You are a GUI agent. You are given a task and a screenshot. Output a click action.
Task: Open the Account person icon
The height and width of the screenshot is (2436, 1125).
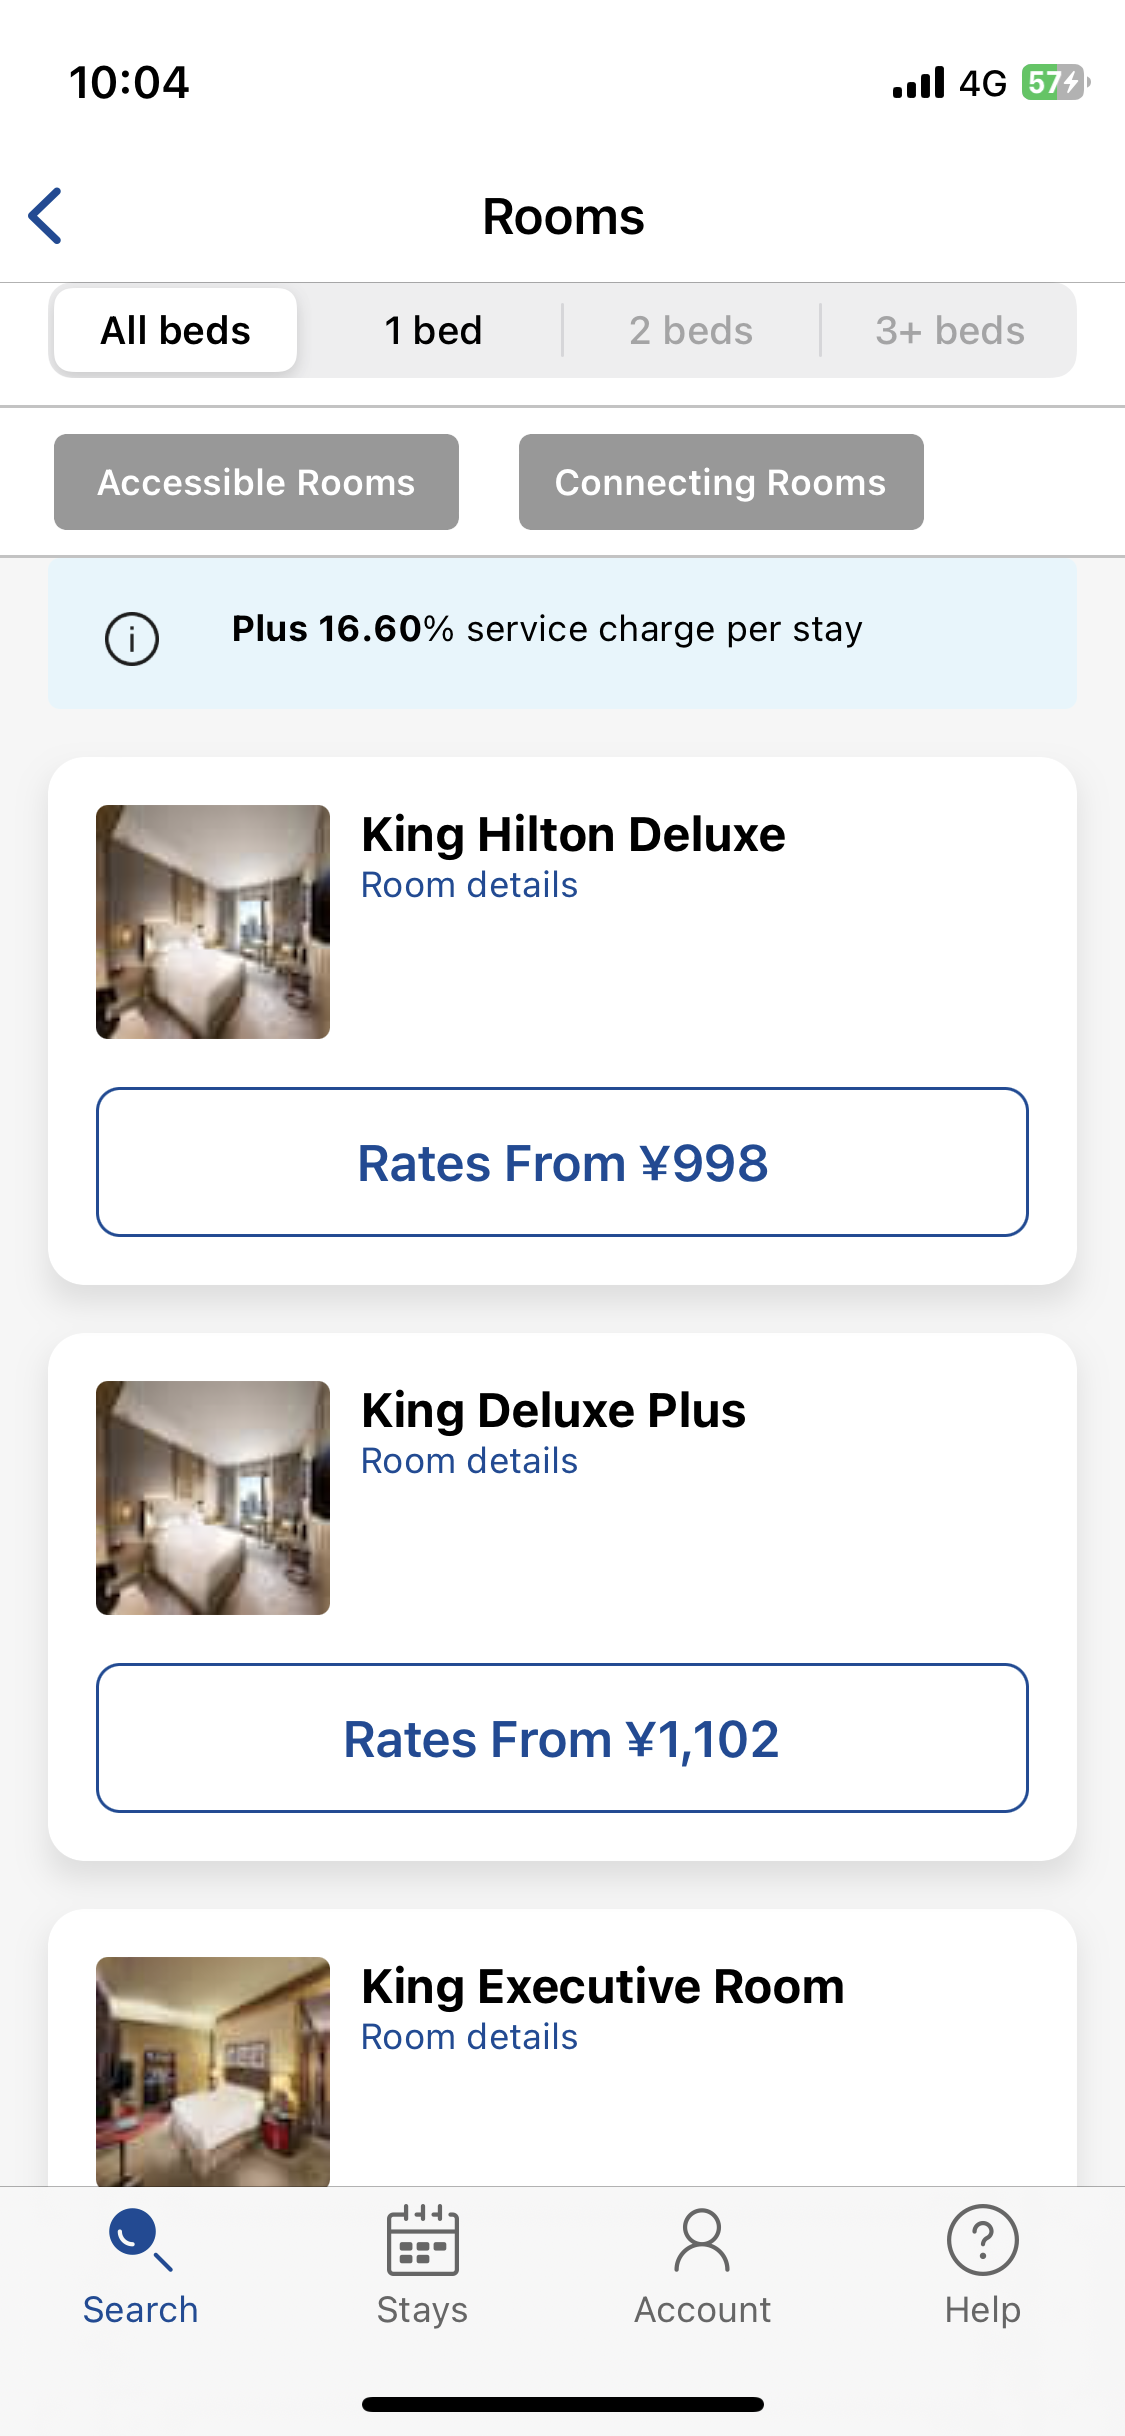(x=702, y=2240)
